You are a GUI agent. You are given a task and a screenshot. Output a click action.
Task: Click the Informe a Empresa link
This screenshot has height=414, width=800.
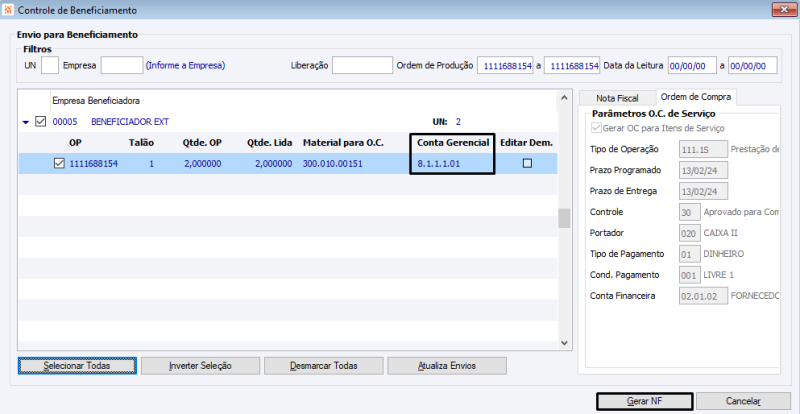[x=186, y=65]
